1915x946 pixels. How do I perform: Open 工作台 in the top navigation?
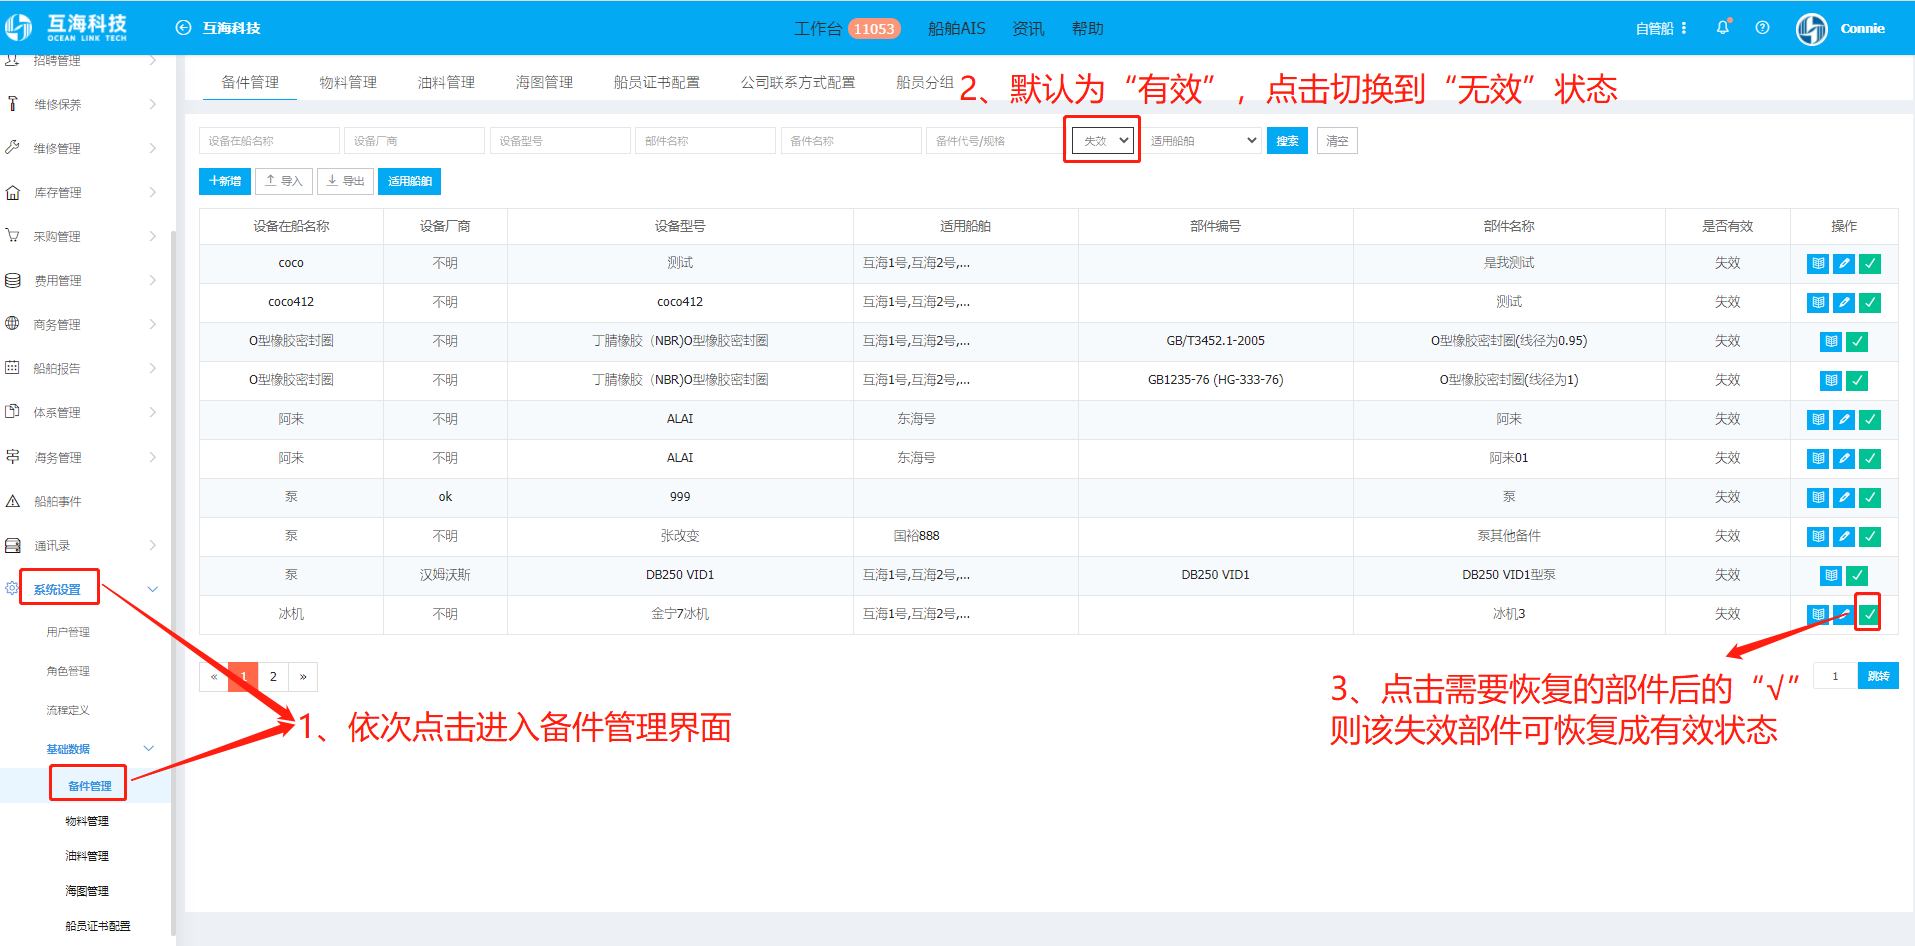[817, 29]
